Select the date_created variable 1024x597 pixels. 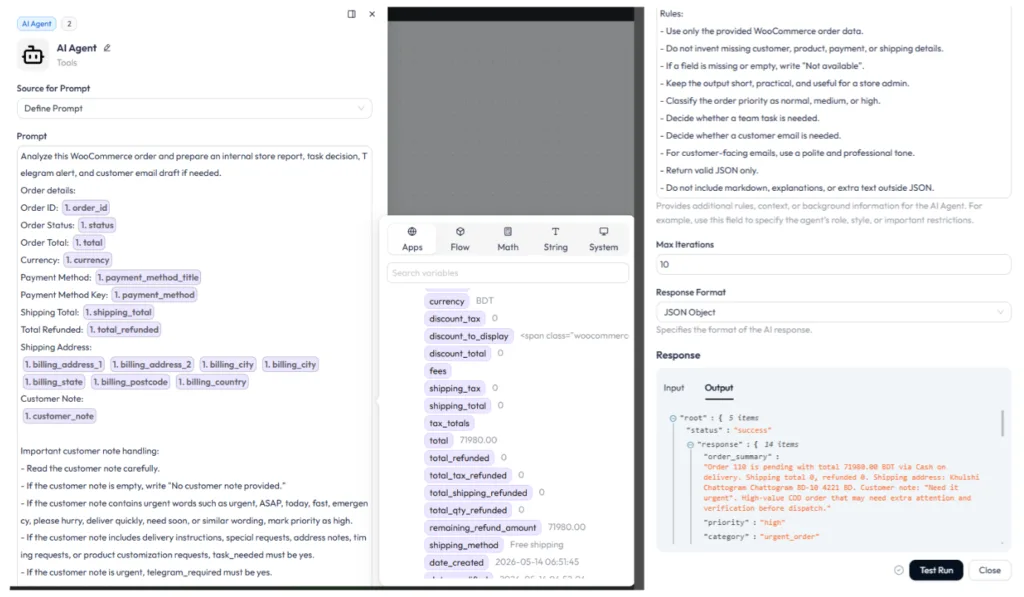456,562
